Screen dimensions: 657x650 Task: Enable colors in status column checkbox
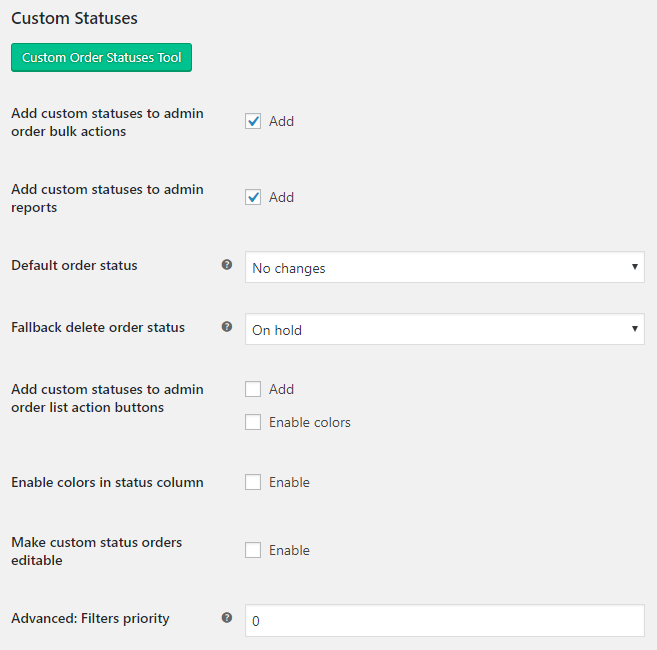pyautogui.click(x=253, y=482)
